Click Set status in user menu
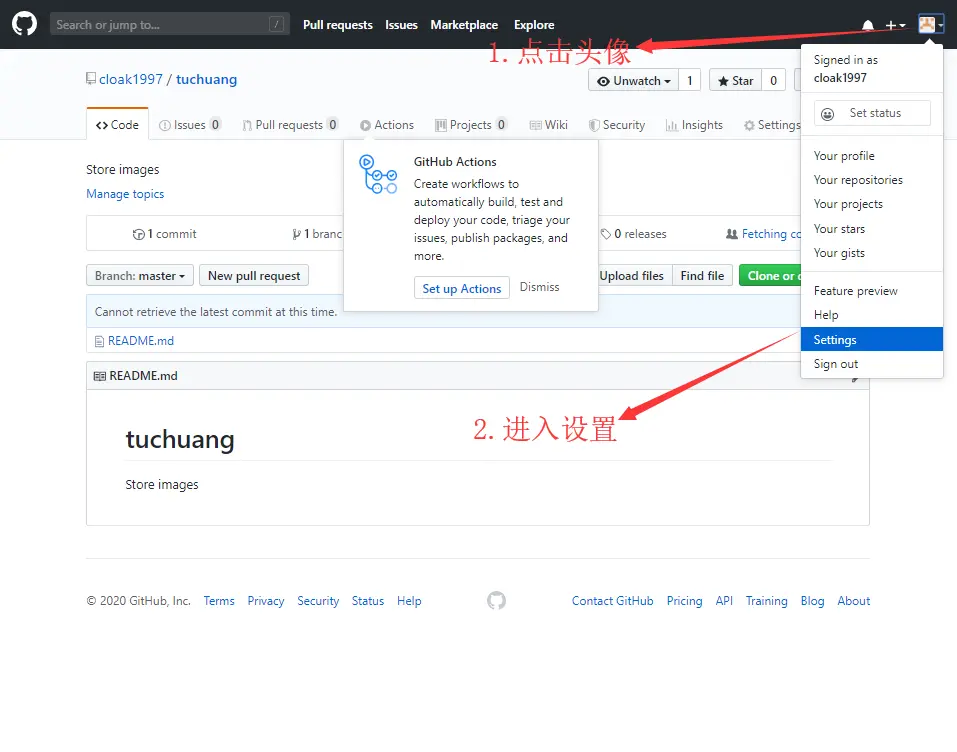The image size is (957, 752). 872,113
